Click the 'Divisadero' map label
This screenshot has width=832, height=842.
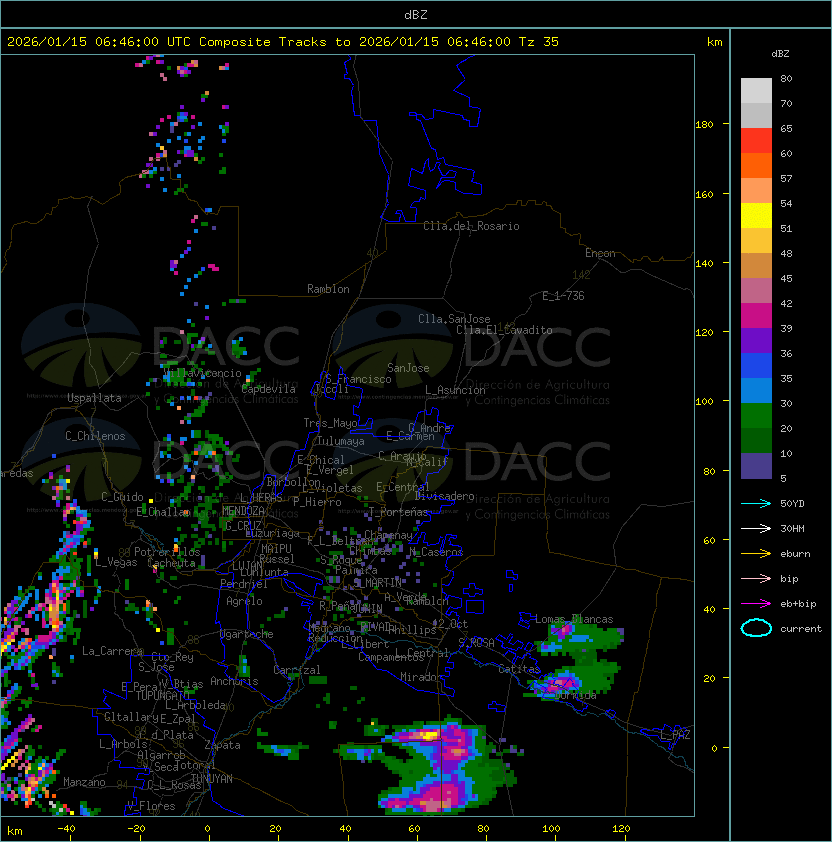tap(444, 496)
